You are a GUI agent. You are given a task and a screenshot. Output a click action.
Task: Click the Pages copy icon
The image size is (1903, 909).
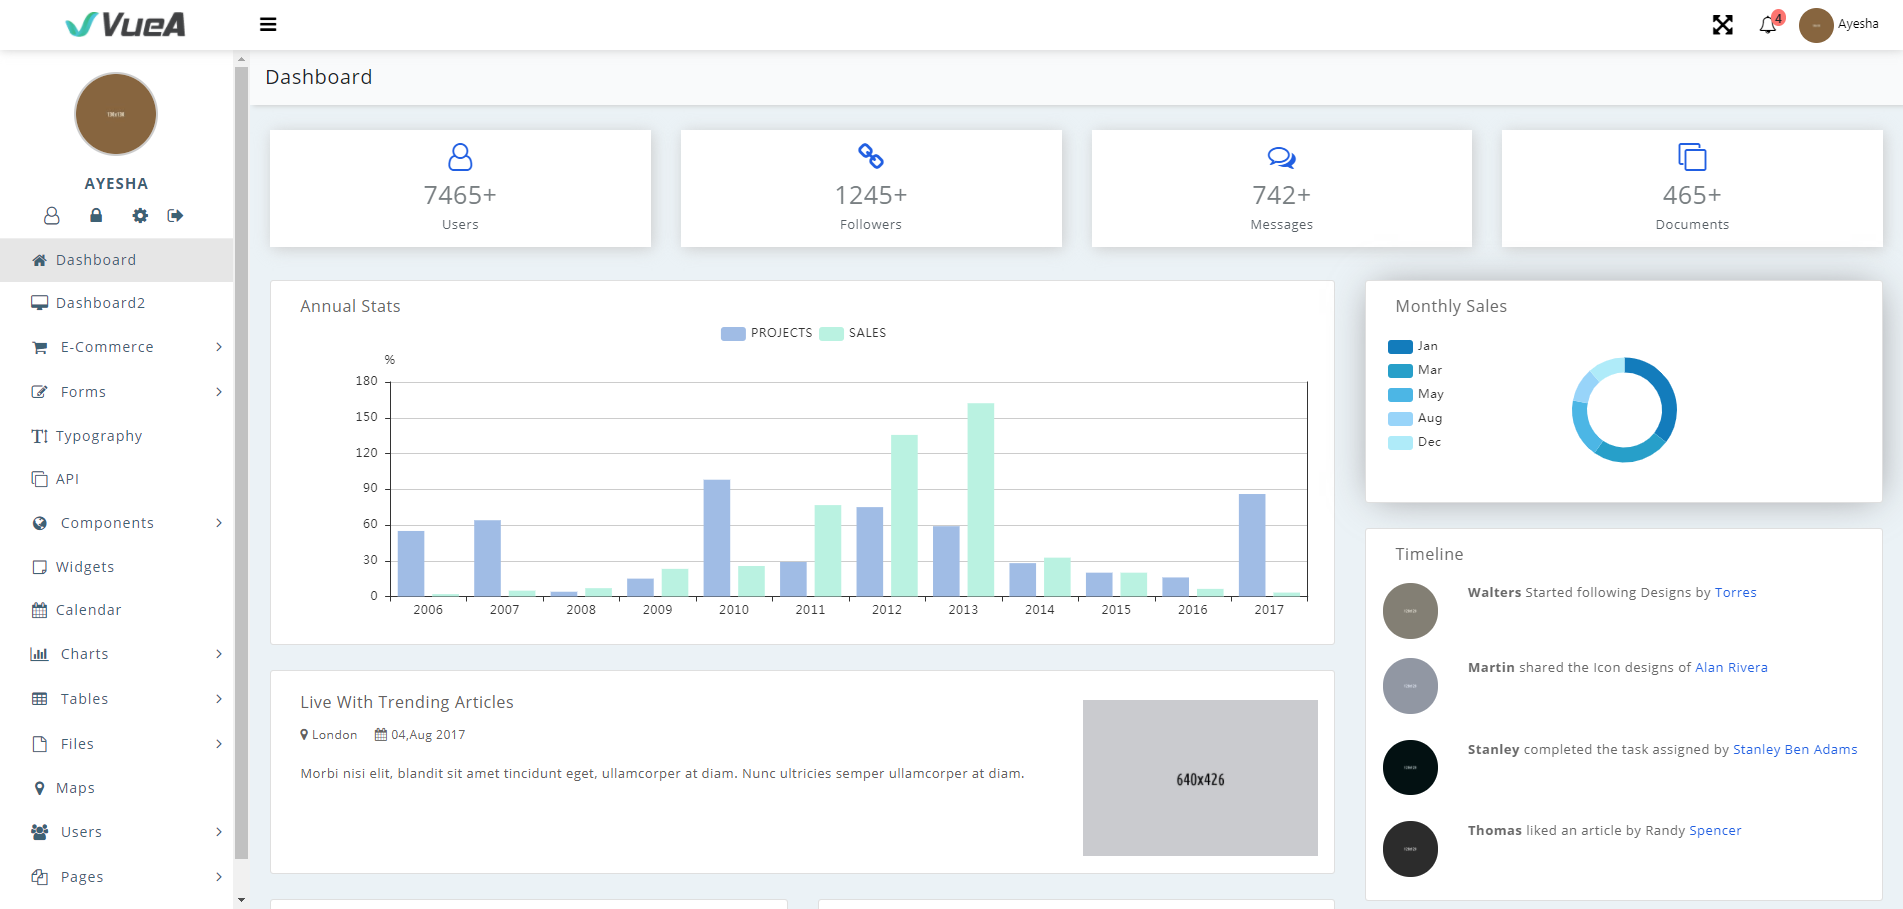click(40, 877)
